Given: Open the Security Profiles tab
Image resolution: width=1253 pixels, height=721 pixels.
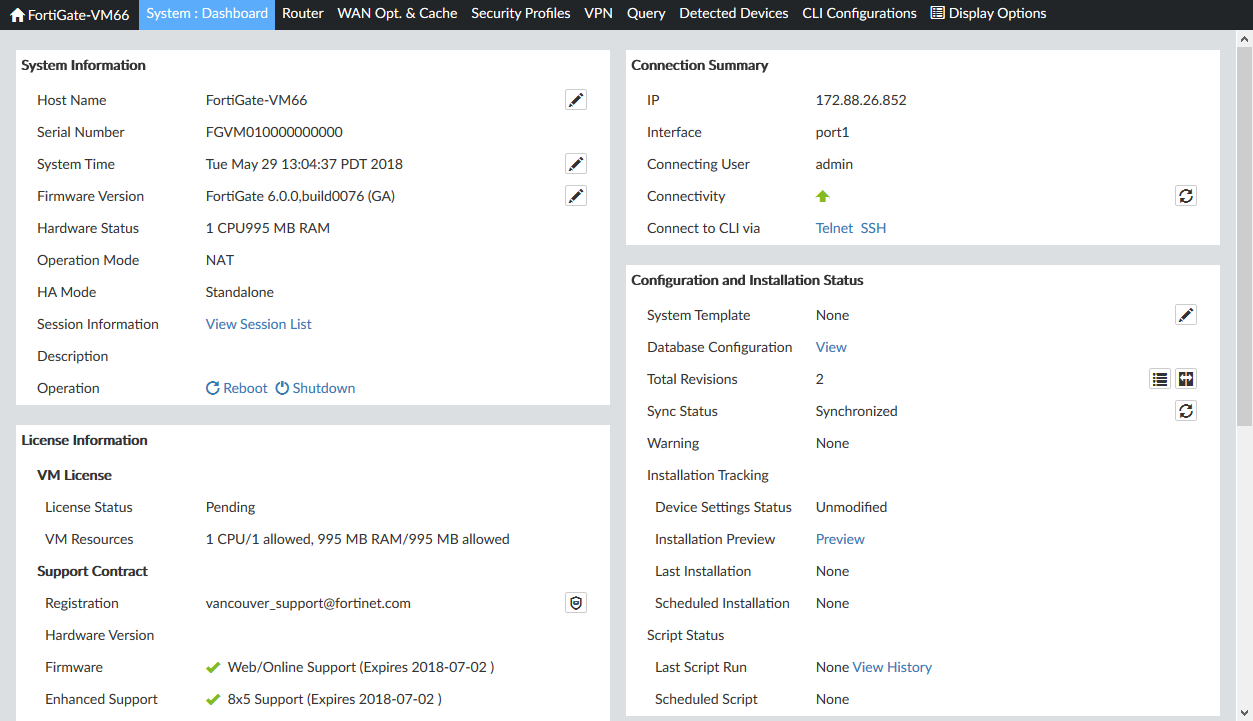Looking at the screenshot, I should click(520, 14).
